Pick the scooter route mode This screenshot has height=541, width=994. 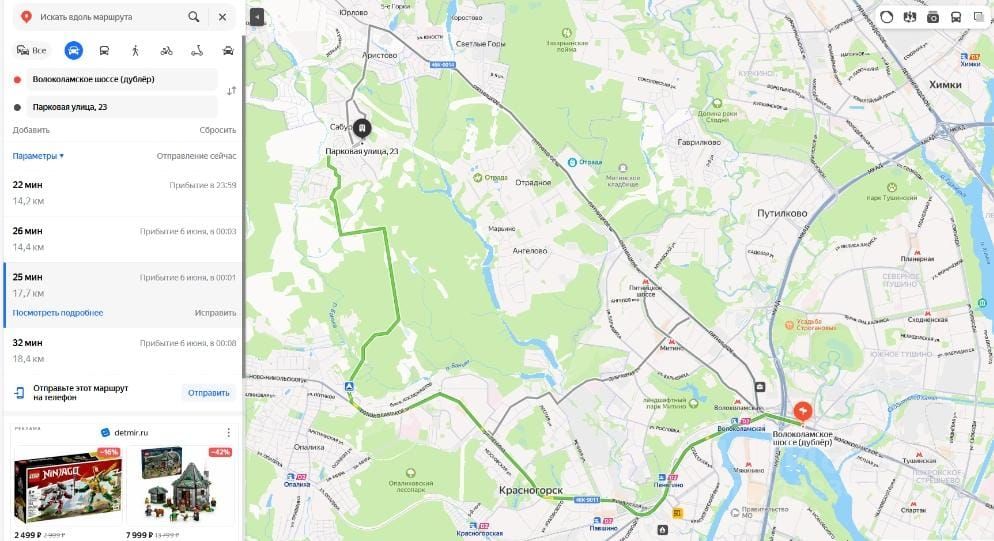coord(197,51)
